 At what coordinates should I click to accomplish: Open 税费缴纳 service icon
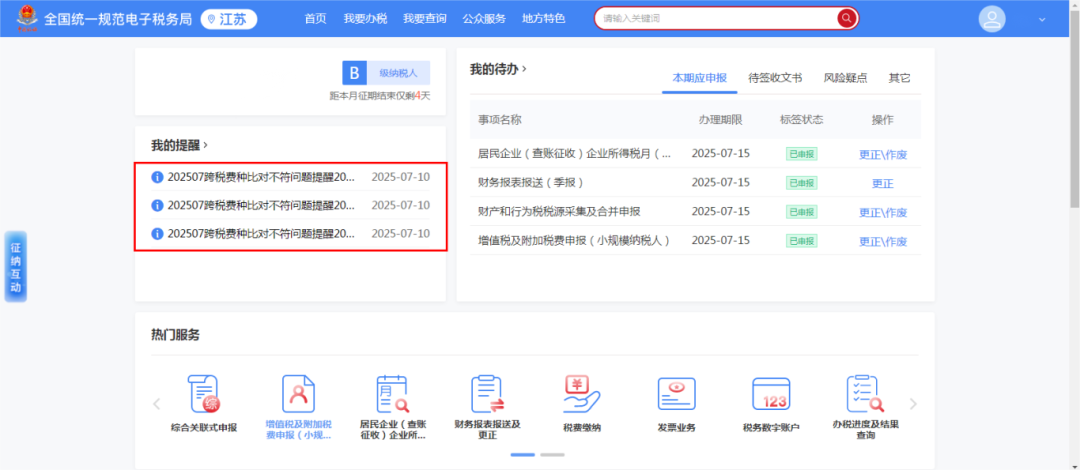point(581,395)
